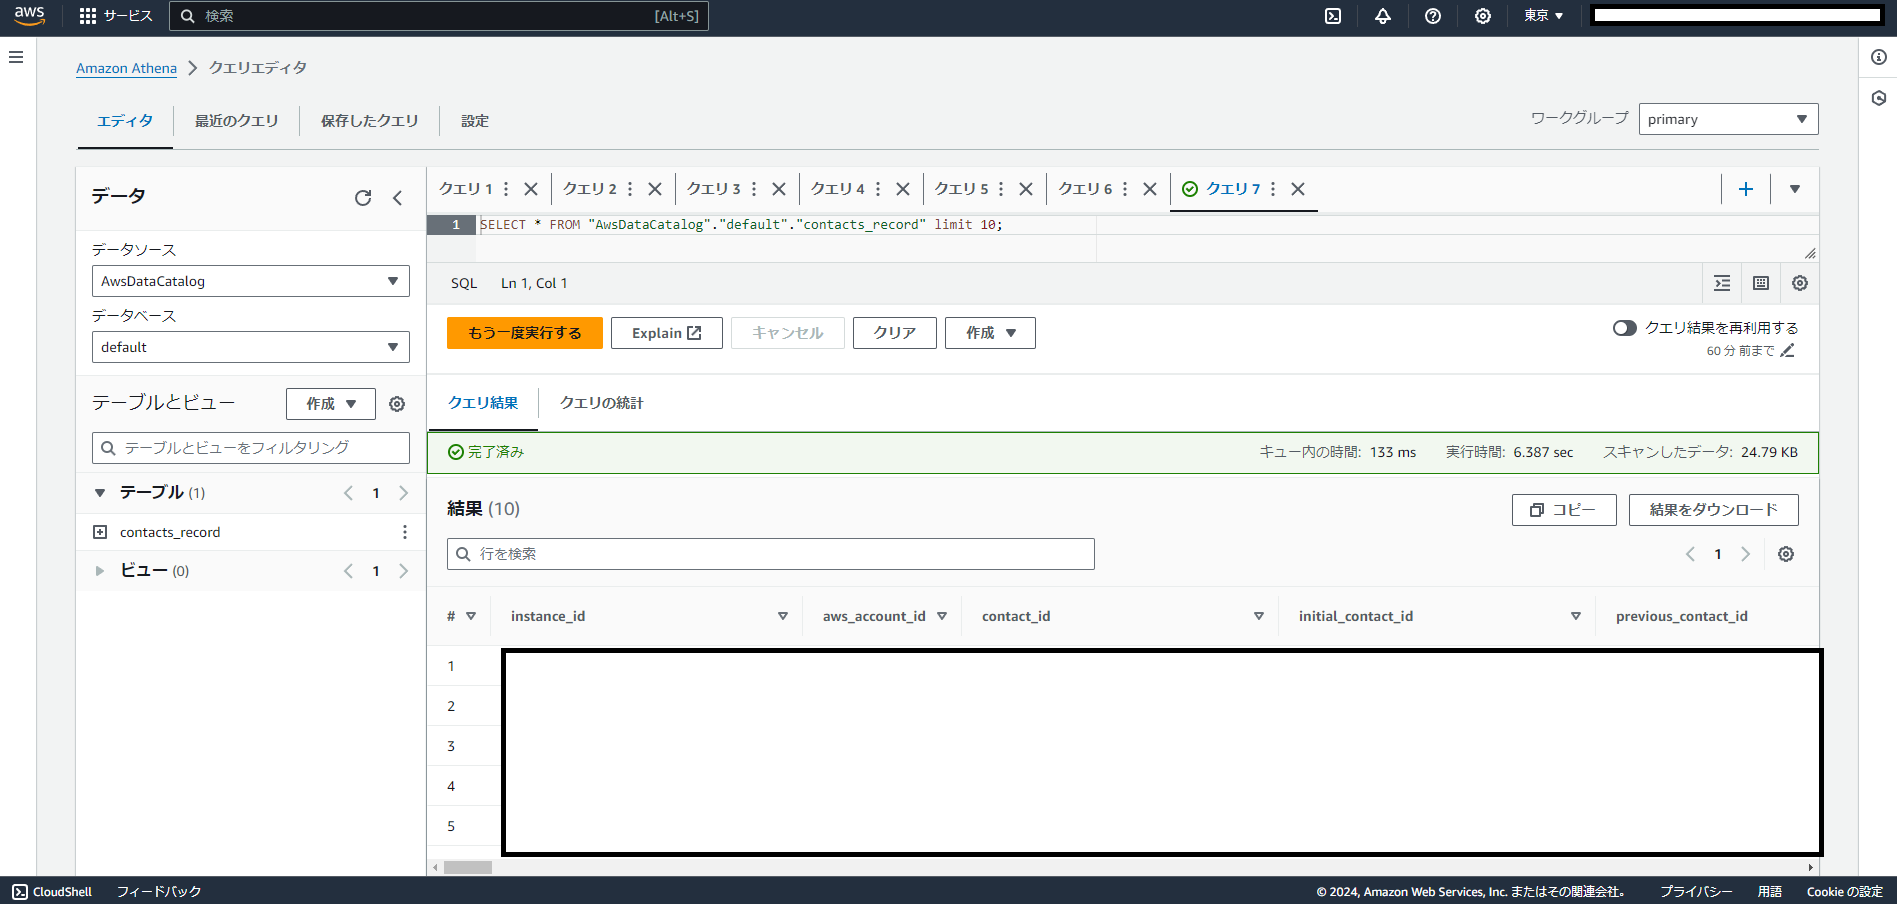Open the テーブルとビュー settings gear

[397, 404]
